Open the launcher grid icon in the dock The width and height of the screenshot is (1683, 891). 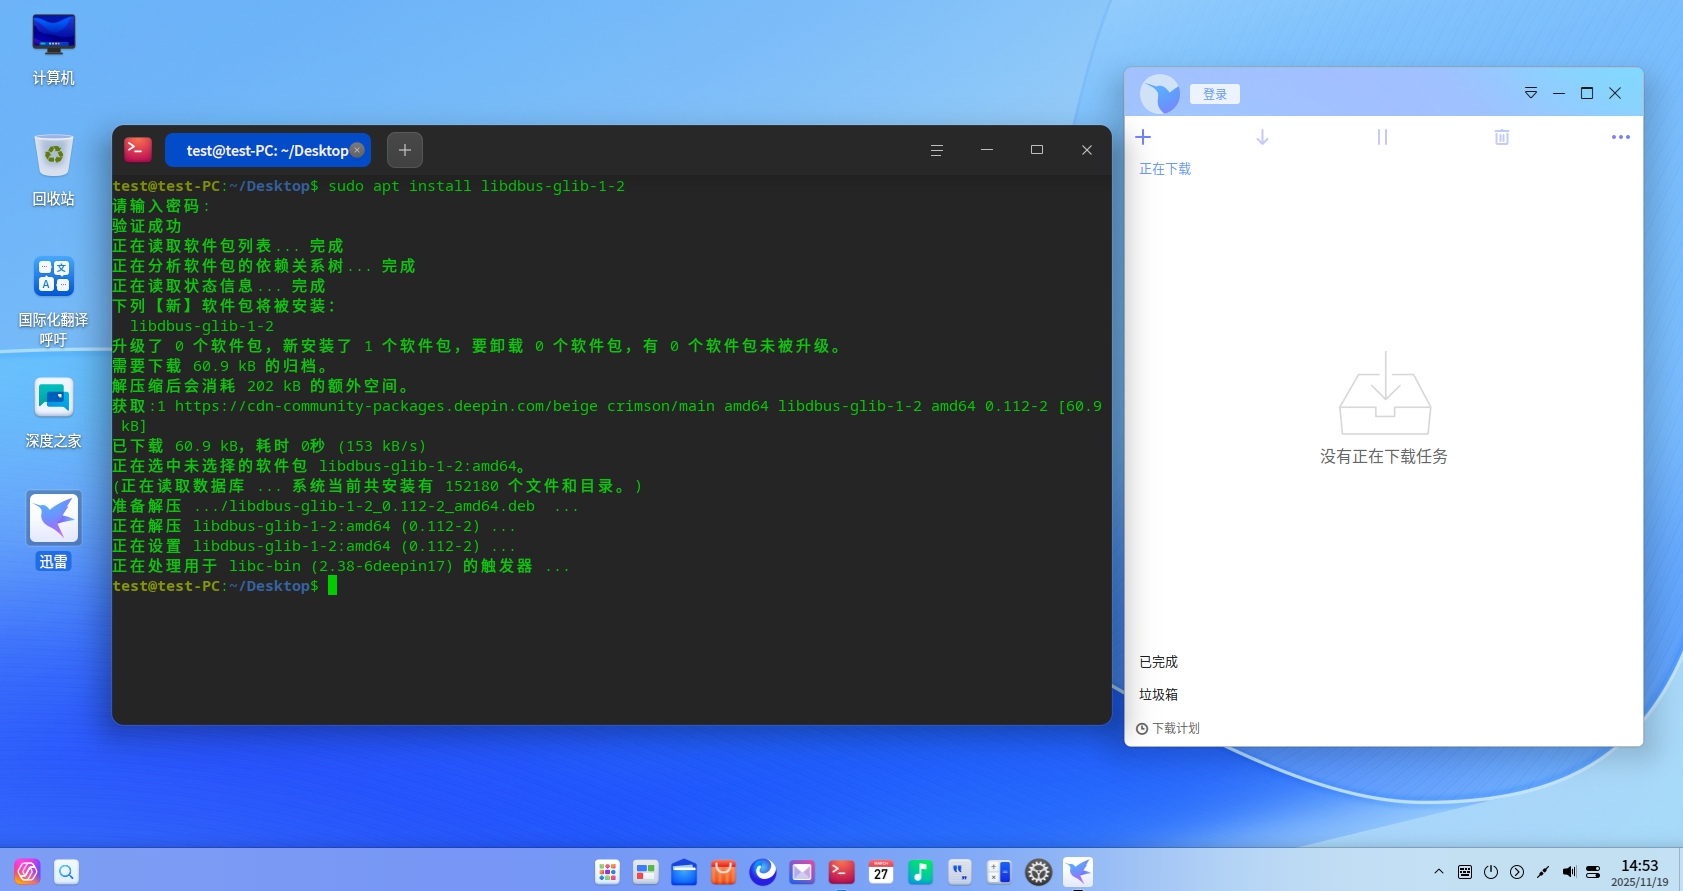click(x=607, y=872)
